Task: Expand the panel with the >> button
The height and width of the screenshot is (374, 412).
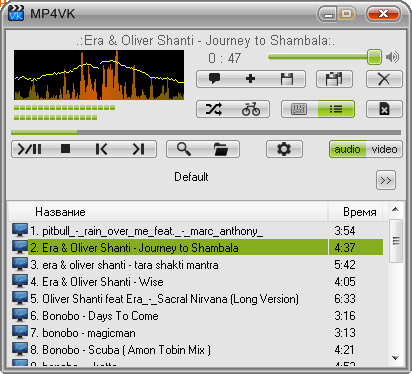Action: (x=386, y=180)
